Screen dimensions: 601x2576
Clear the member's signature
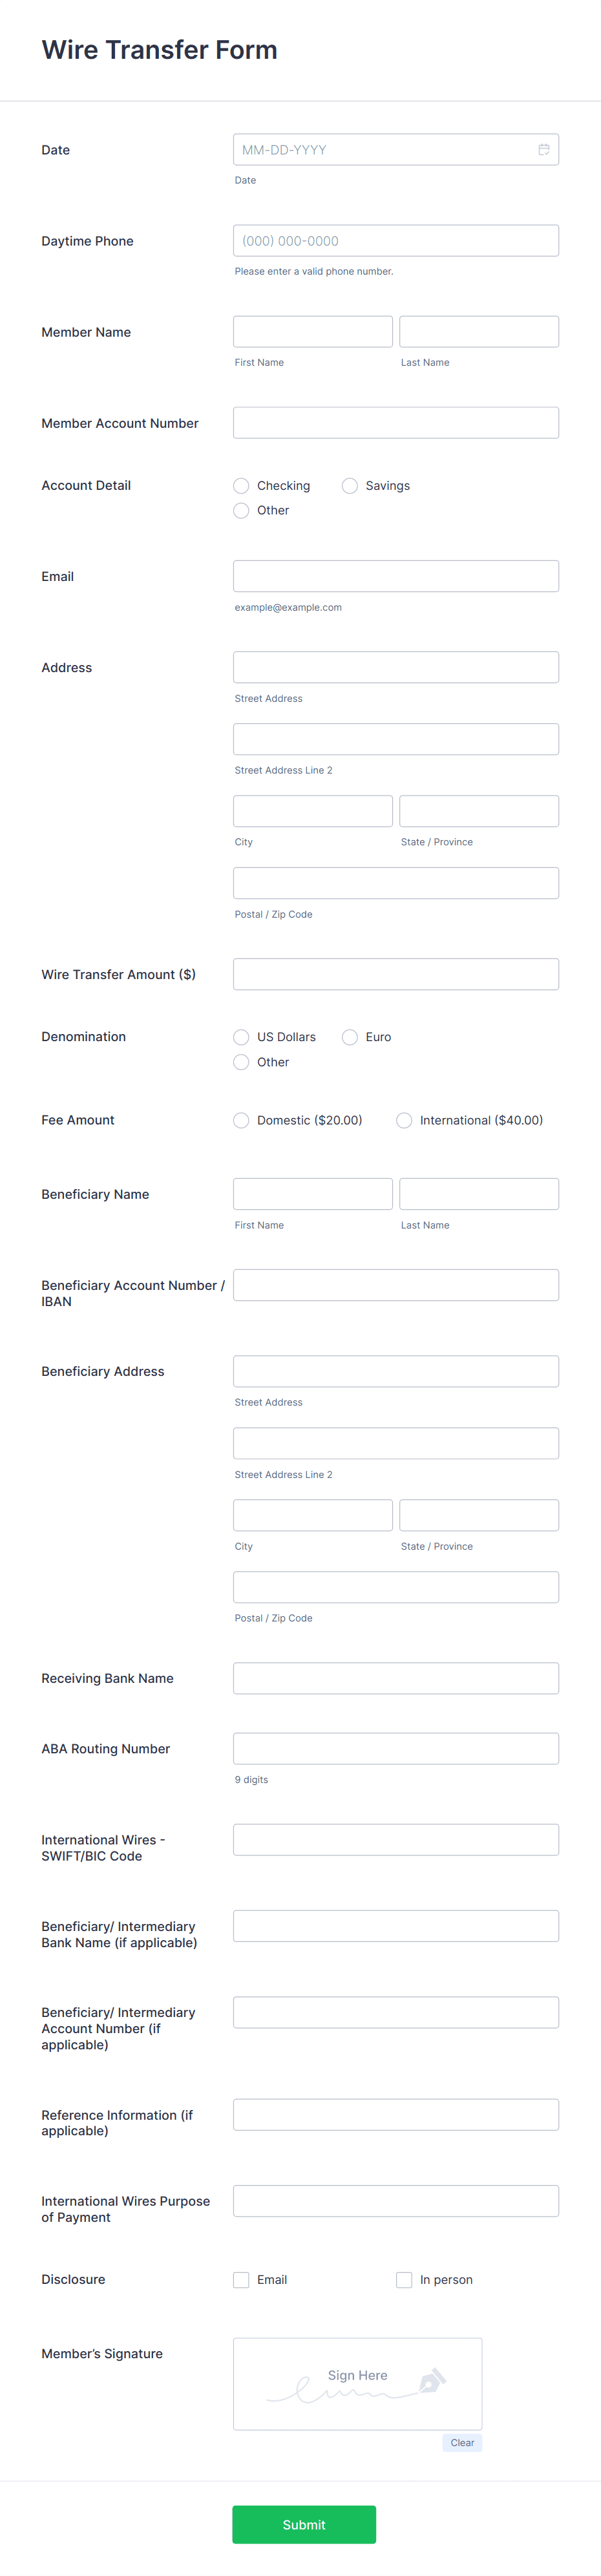(x=462, y=2442)
